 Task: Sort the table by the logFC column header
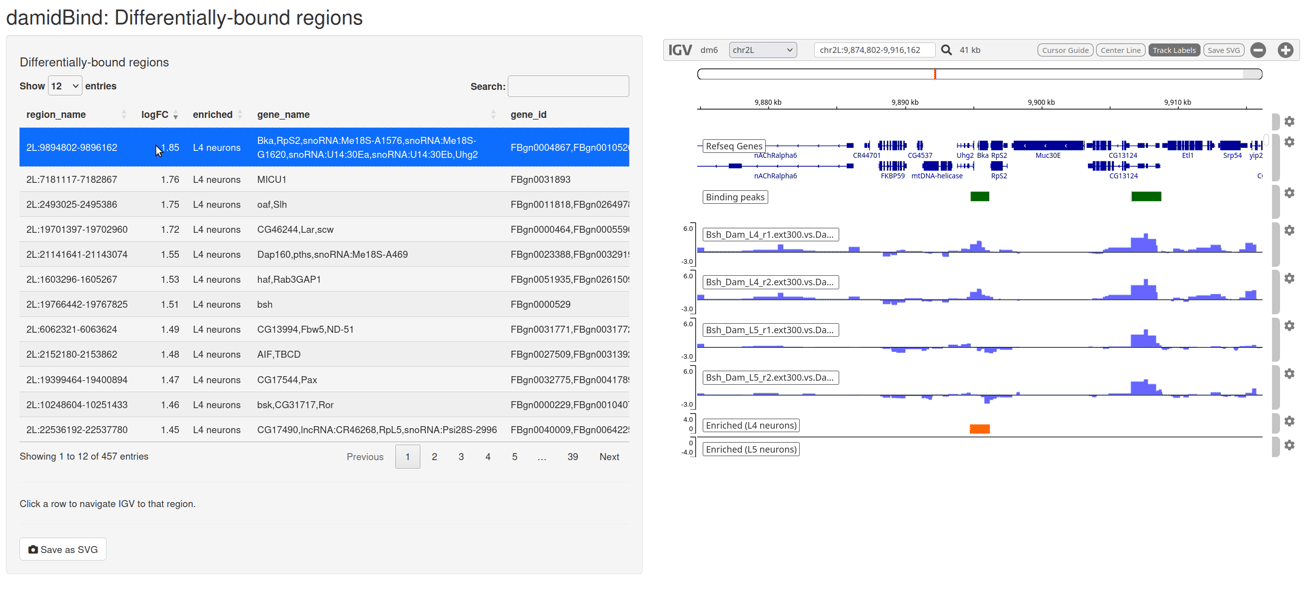[x=155, y=114]
